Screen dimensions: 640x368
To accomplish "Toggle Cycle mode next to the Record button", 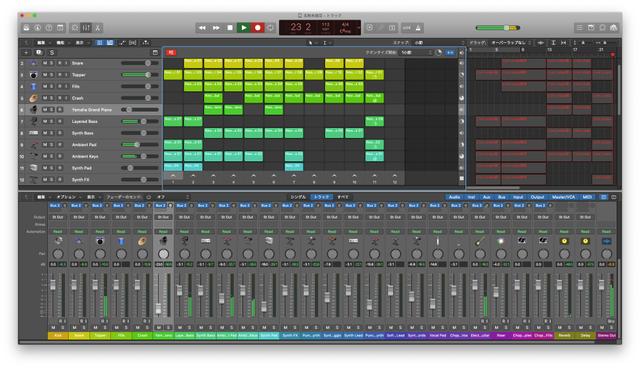I will (x=270, y=28).
